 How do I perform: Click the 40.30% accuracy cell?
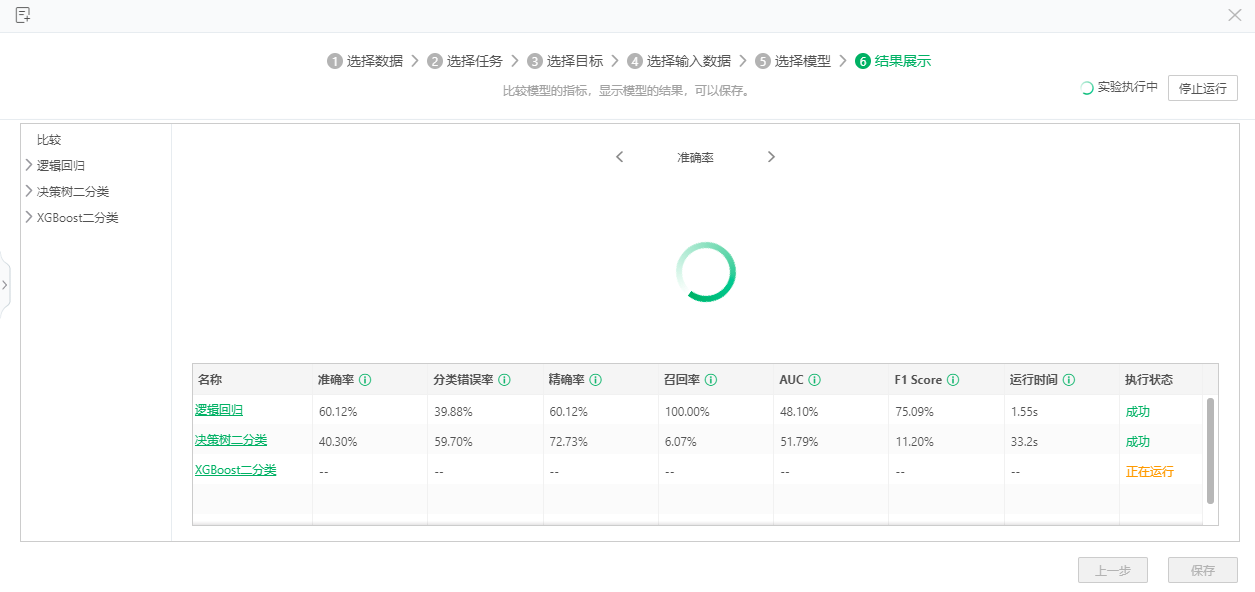point(338,441)
